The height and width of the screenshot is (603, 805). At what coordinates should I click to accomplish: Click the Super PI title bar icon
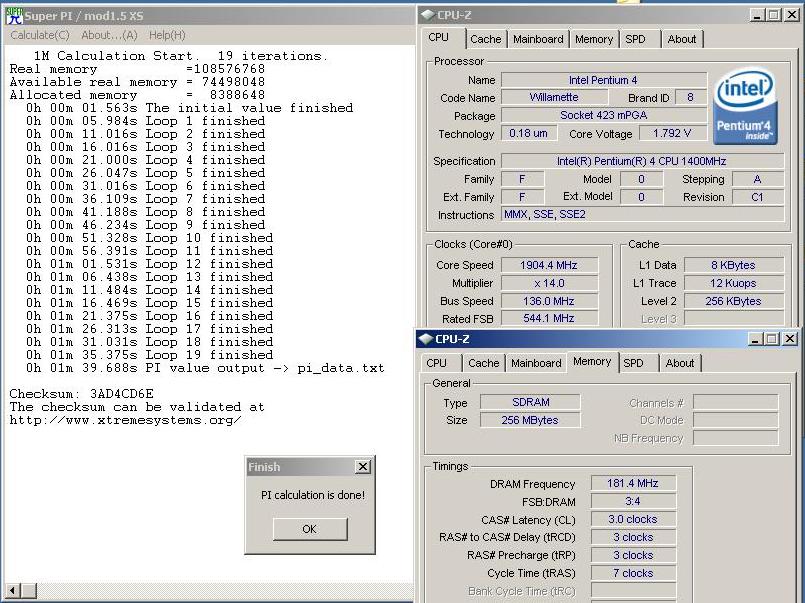pos(14,15)
